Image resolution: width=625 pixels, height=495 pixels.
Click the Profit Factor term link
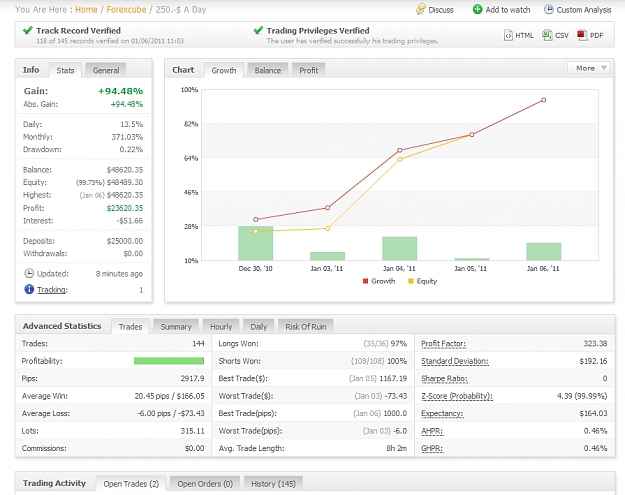coord(443,344)
